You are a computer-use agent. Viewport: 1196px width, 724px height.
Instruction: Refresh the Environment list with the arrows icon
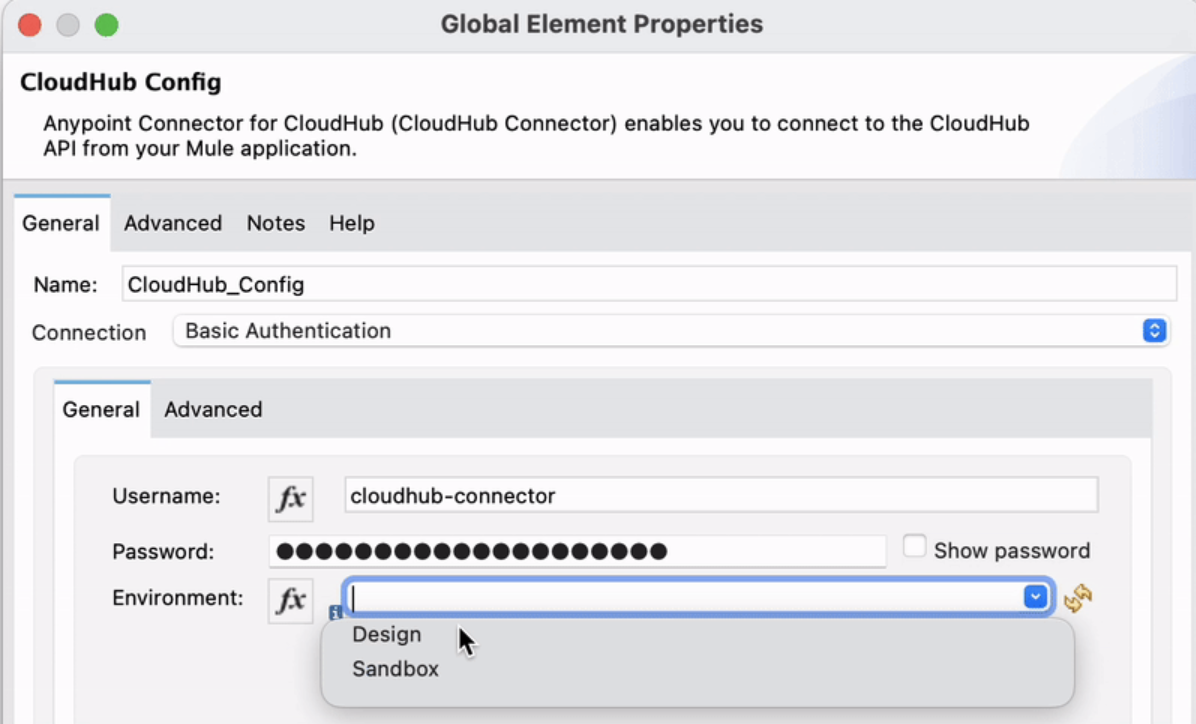coord(1078,598)
